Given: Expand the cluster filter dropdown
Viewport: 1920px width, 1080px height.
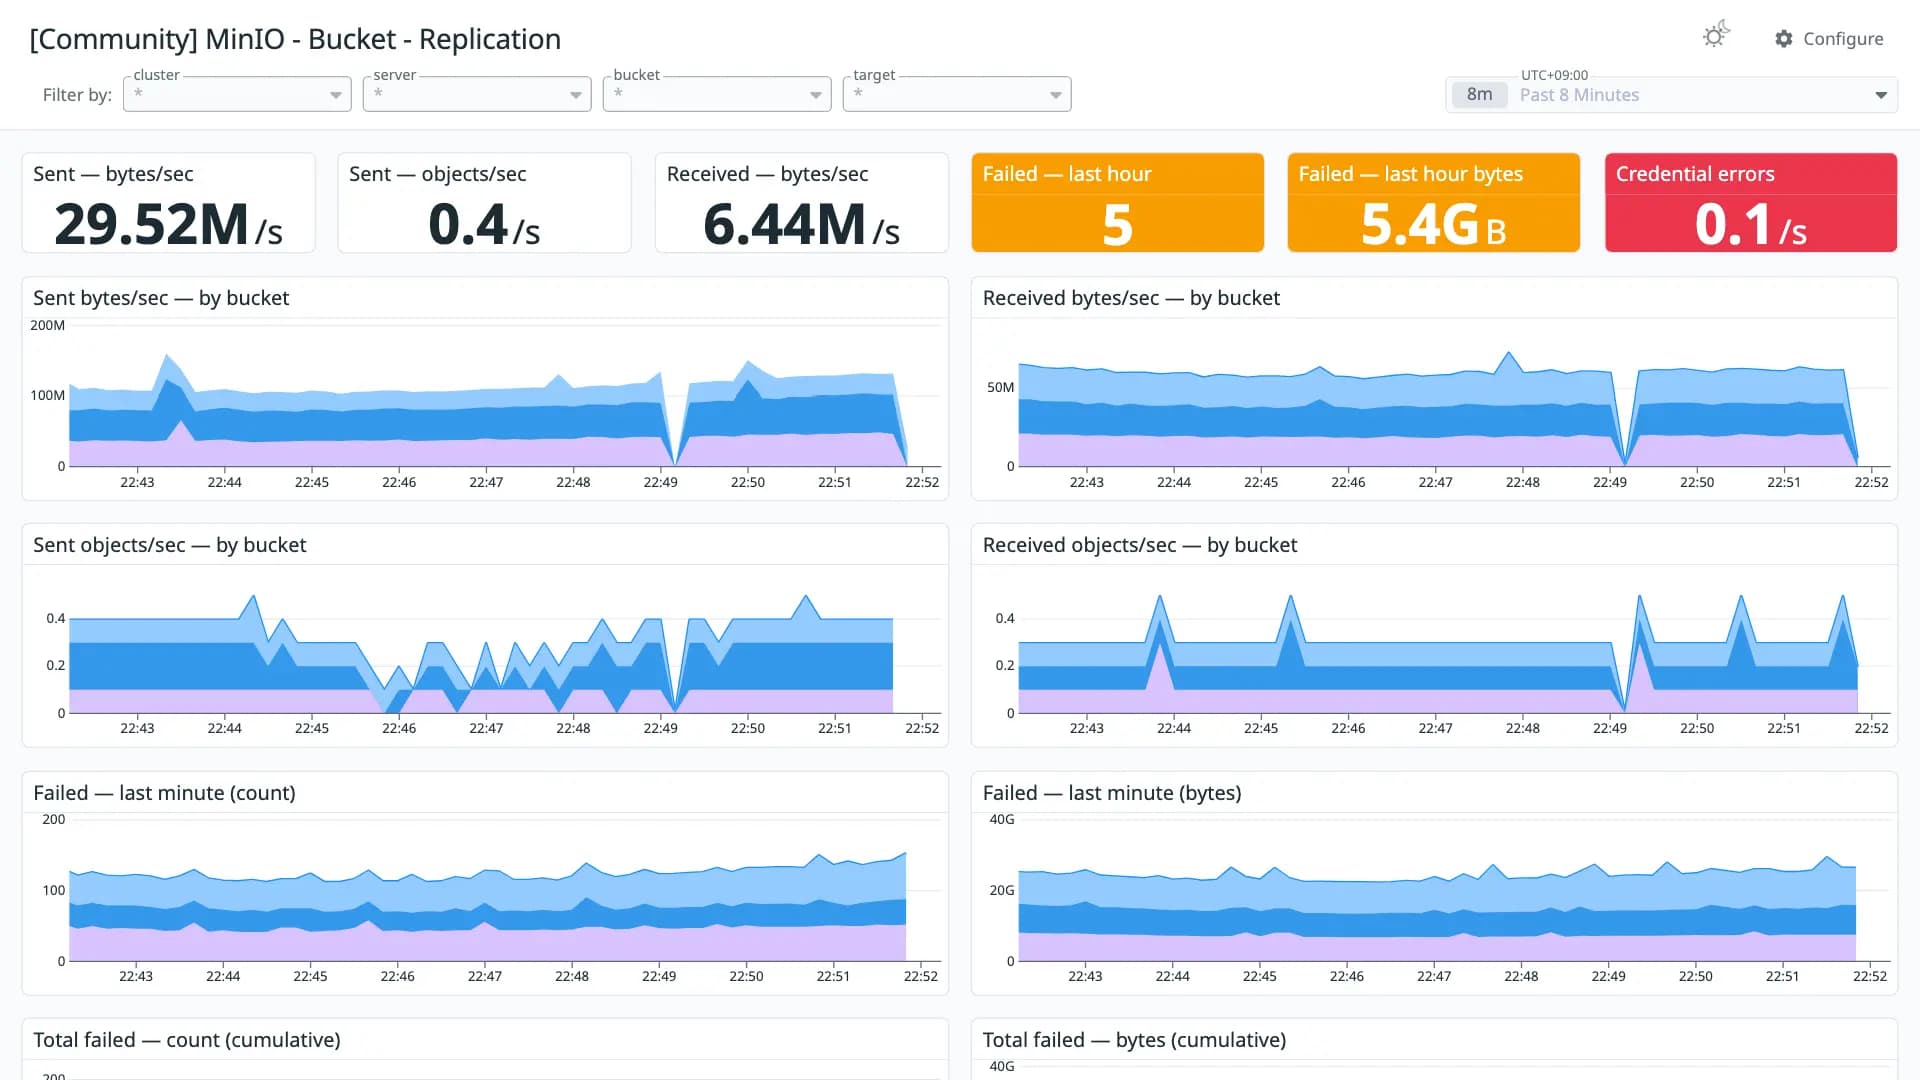Looking at the screenshot, I should (237, 94).
